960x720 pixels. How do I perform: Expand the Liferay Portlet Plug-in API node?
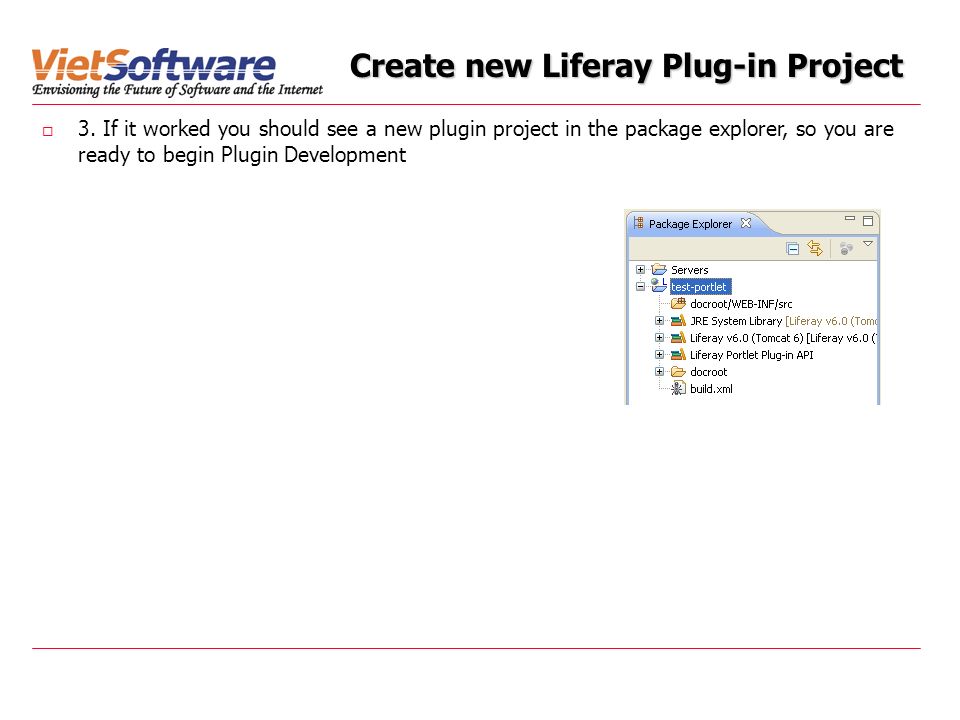point(659,354)
